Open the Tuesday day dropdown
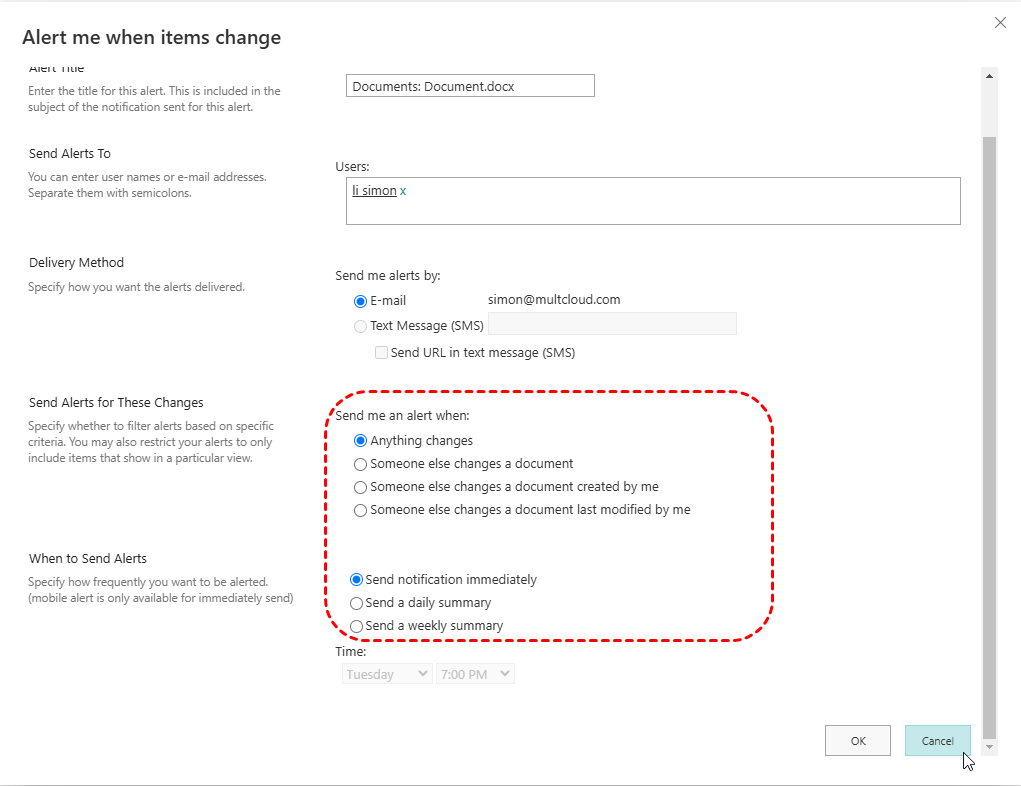Image resolution: width=1021 pixels, height=786 pixels. click(387, 674)
